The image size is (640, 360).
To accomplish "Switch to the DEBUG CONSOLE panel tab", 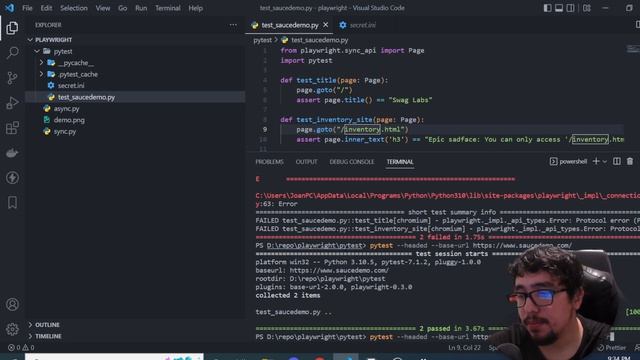I will (352, 162).
